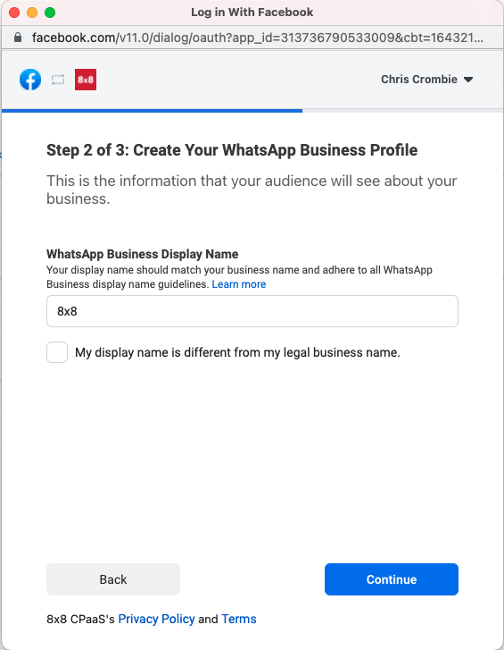Click the blue Continue button

pyautogui.click(x=391, y=579)
